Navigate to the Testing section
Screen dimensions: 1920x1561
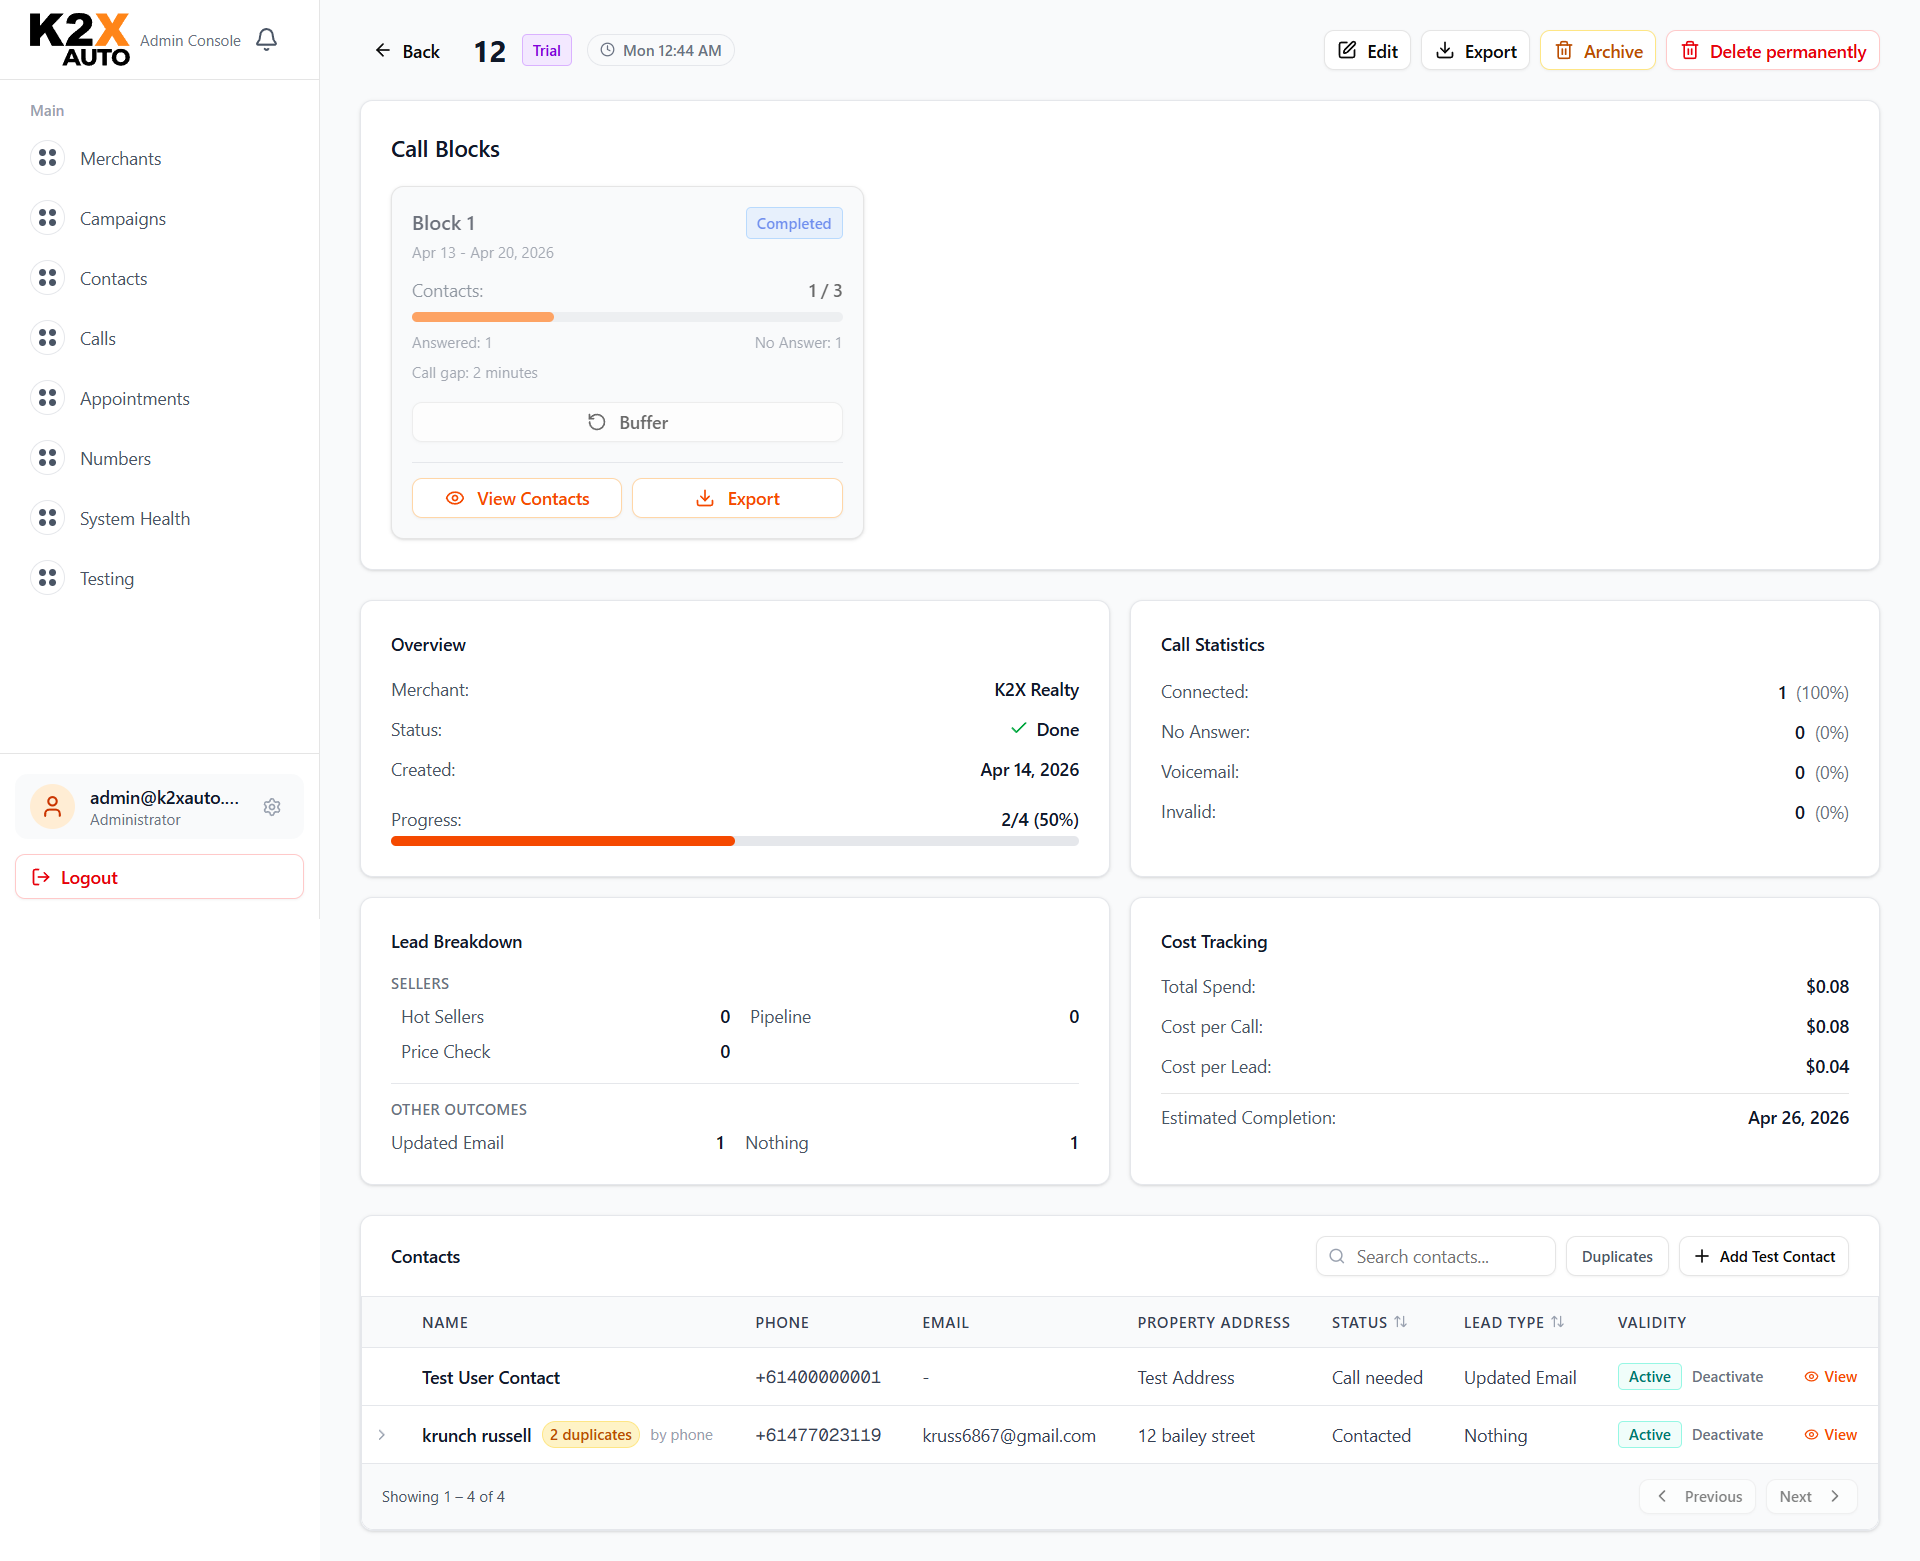(47, 578)
